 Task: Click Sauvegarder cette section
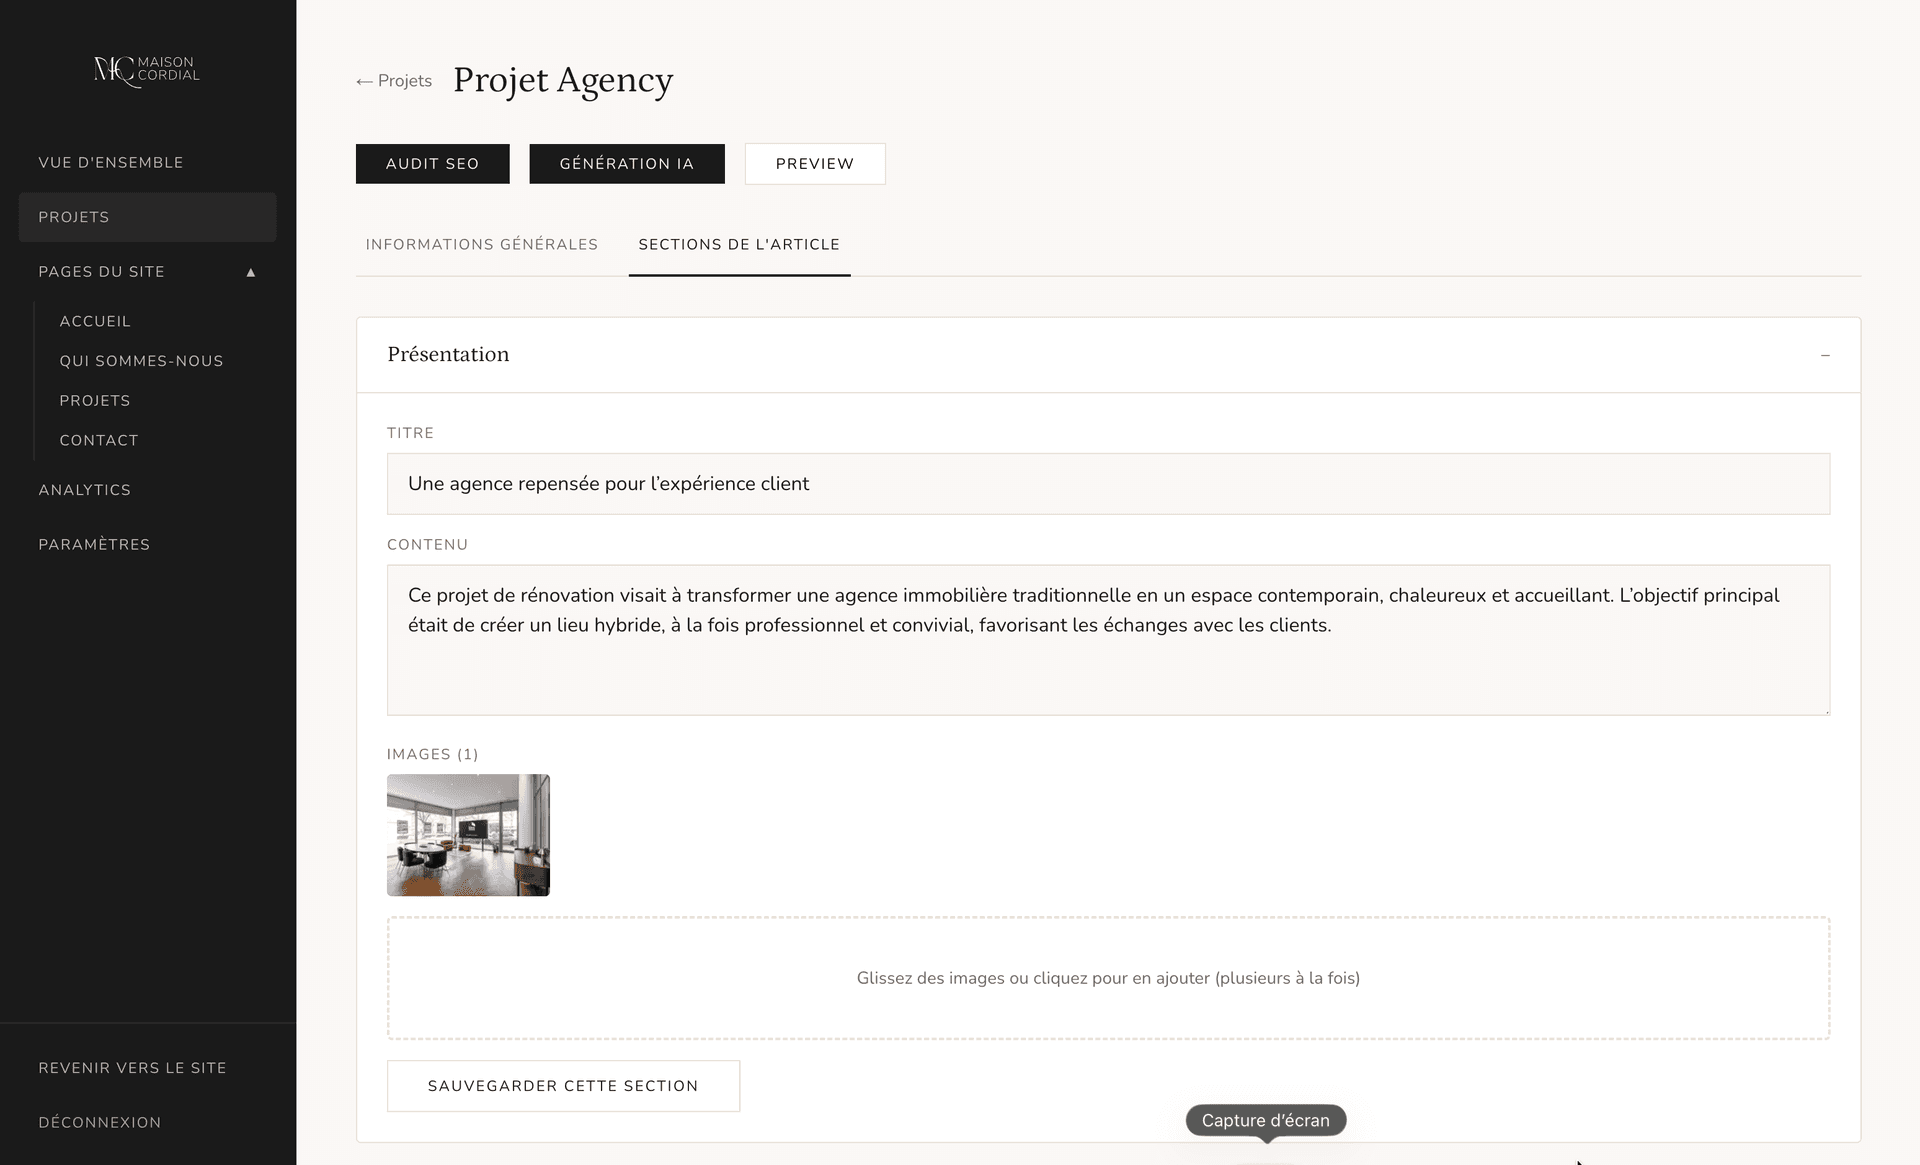(x=563, y=1086)
